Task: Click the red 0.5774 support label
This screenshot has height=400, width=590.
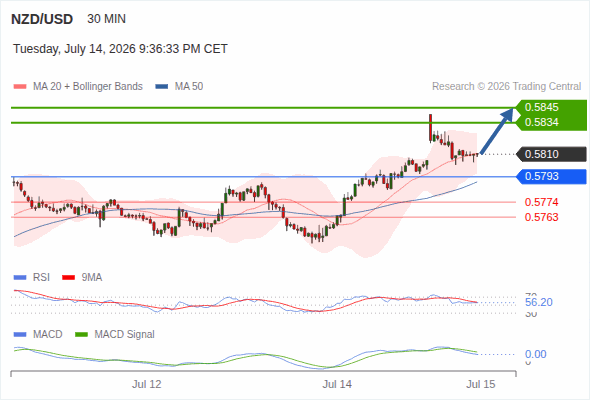Action: (x=541, y=202)
